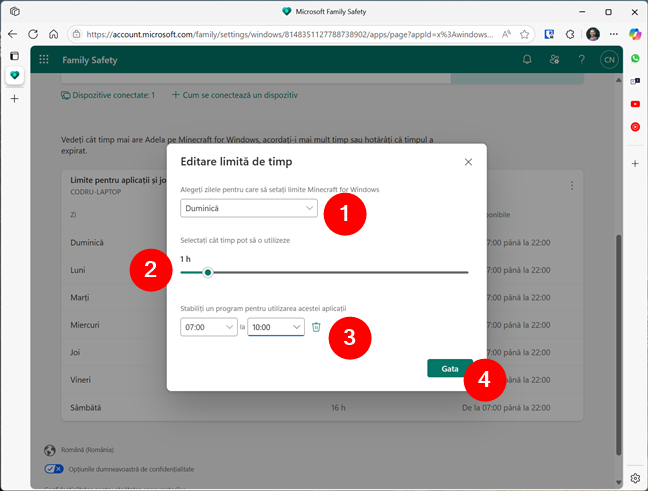648x491 pixels.
Task: Open CN account manager
Action: (609, 60)
